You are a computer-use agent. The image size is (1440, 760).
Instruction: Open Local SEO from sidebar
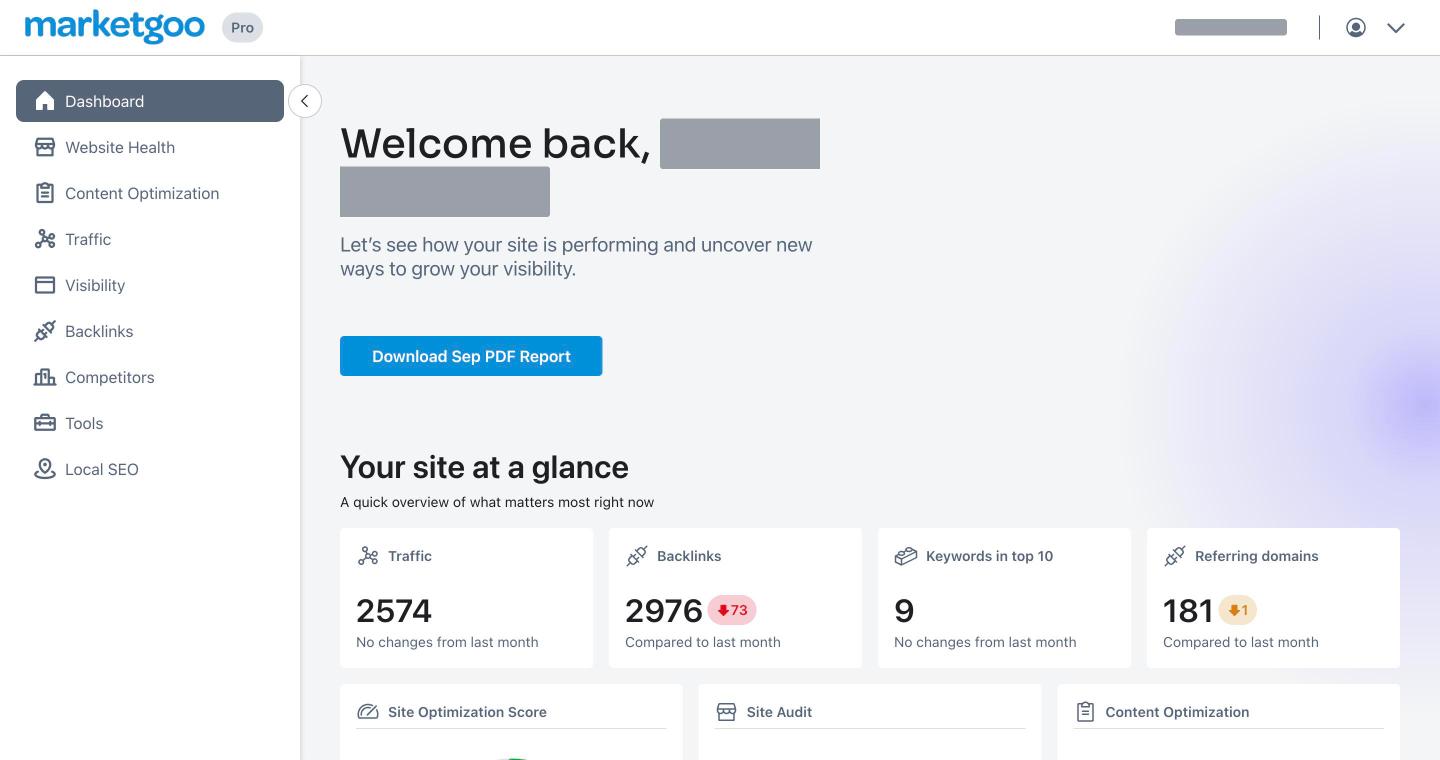[150, 469]
